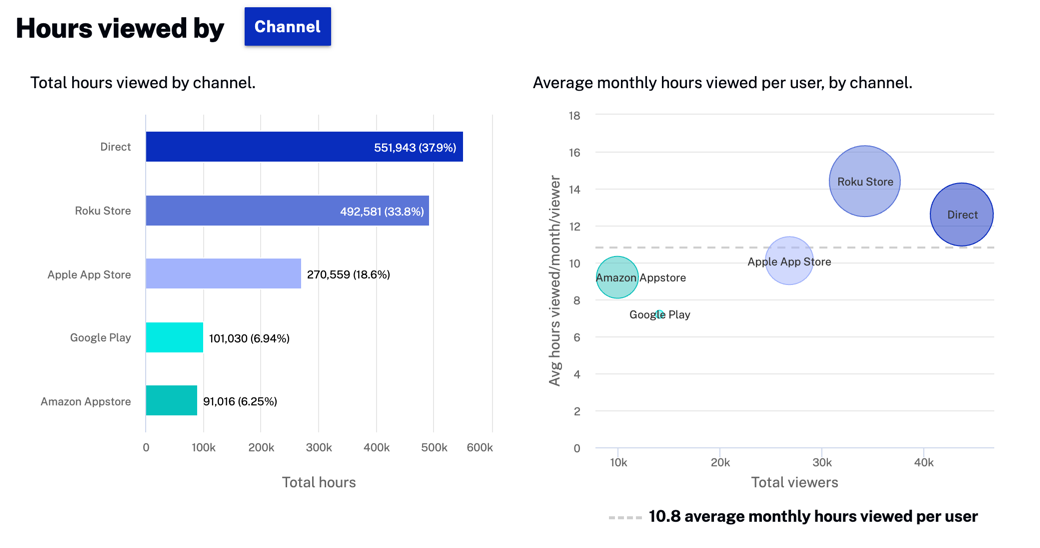This screenshot has height=548, width=1040.
Task: Click the 270,559 (18.6%) value label
Action: pos(348,275)
